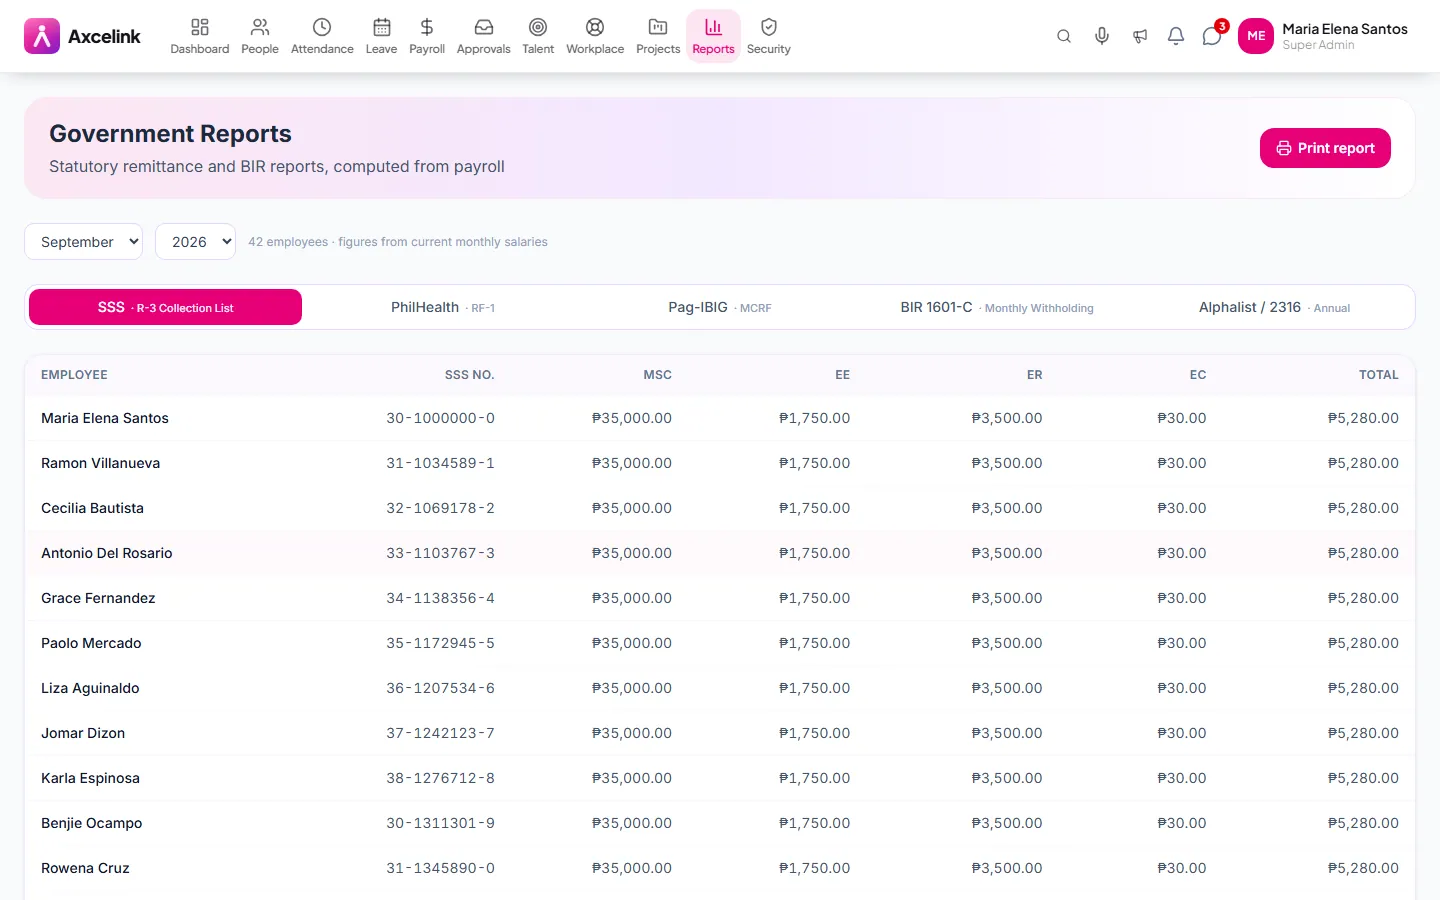This screenshot has width=1440, height=900.
Task: Select Liza Aguinaldo in the table
Action: 90,688
